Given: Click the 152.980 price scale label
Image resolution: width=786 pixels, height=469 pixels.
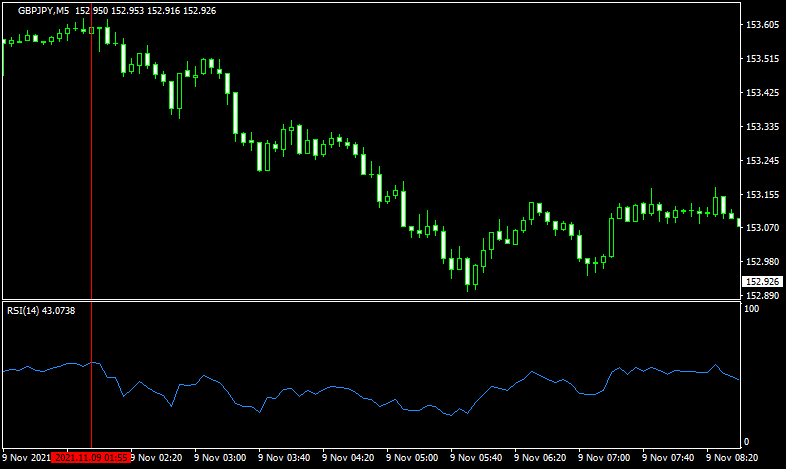Looking at the screenshot, I should (x=762, y=262).
